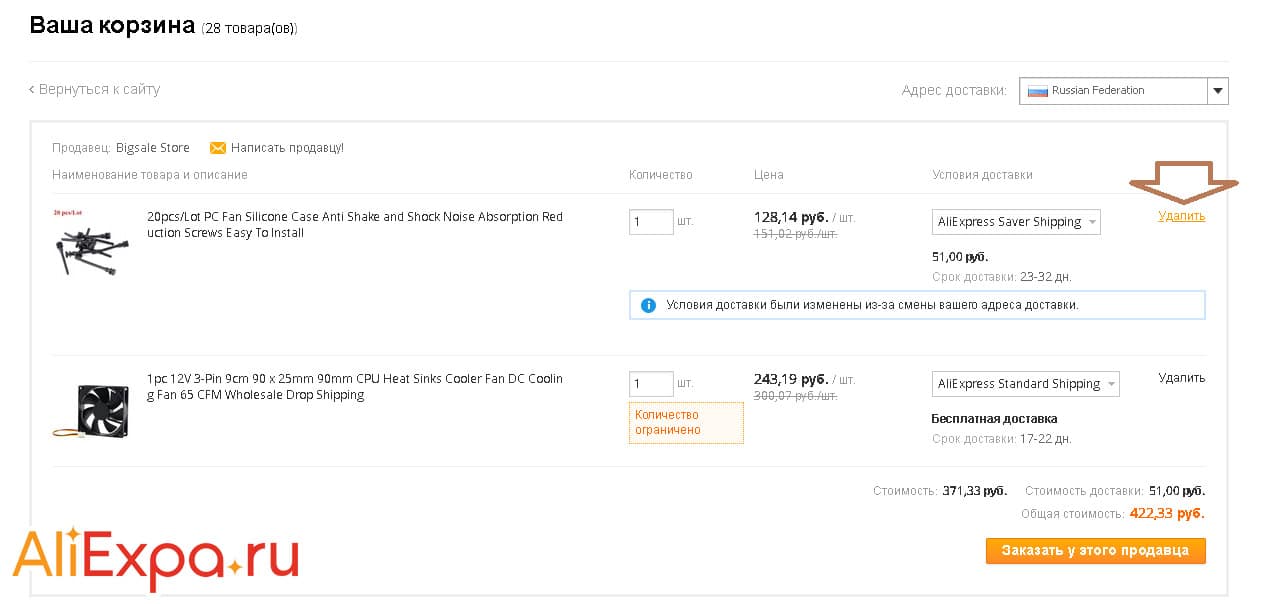Click the Russian flag icon in address selector
The width and height of the screenshot is (1262, 604).
(1037, 91)
